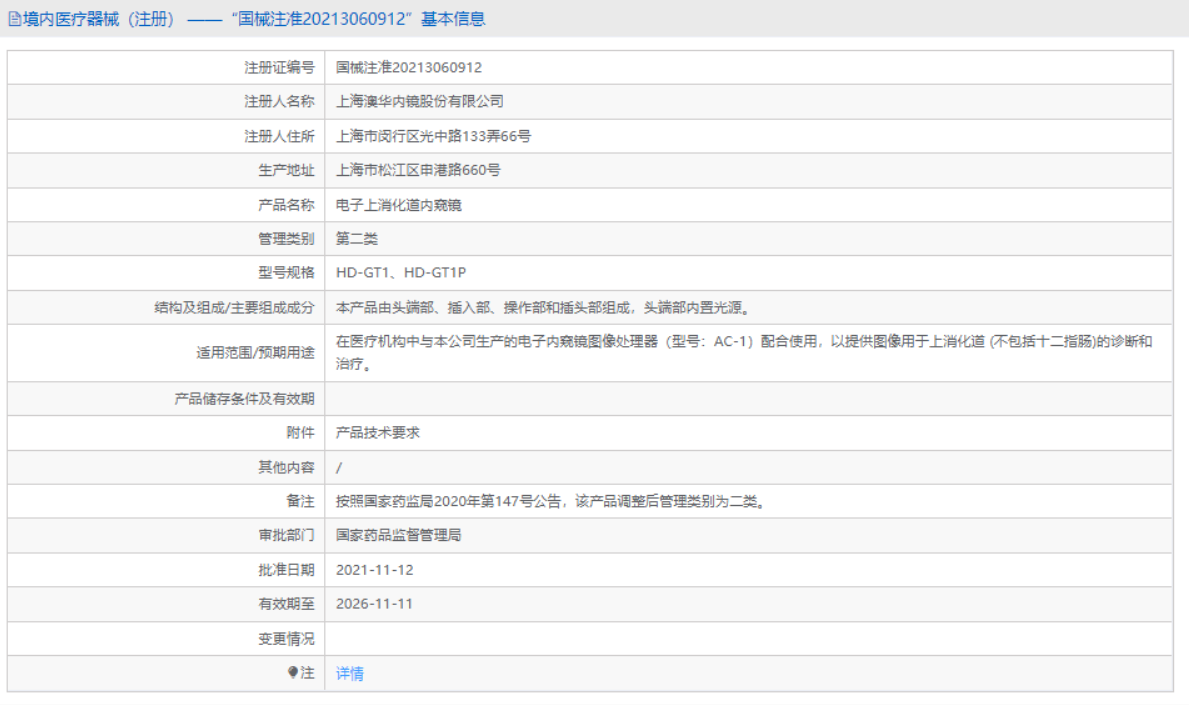
Task: Click registrant address 上海市闵行区光中路133弄66号
Action: (x=434, y=136)
